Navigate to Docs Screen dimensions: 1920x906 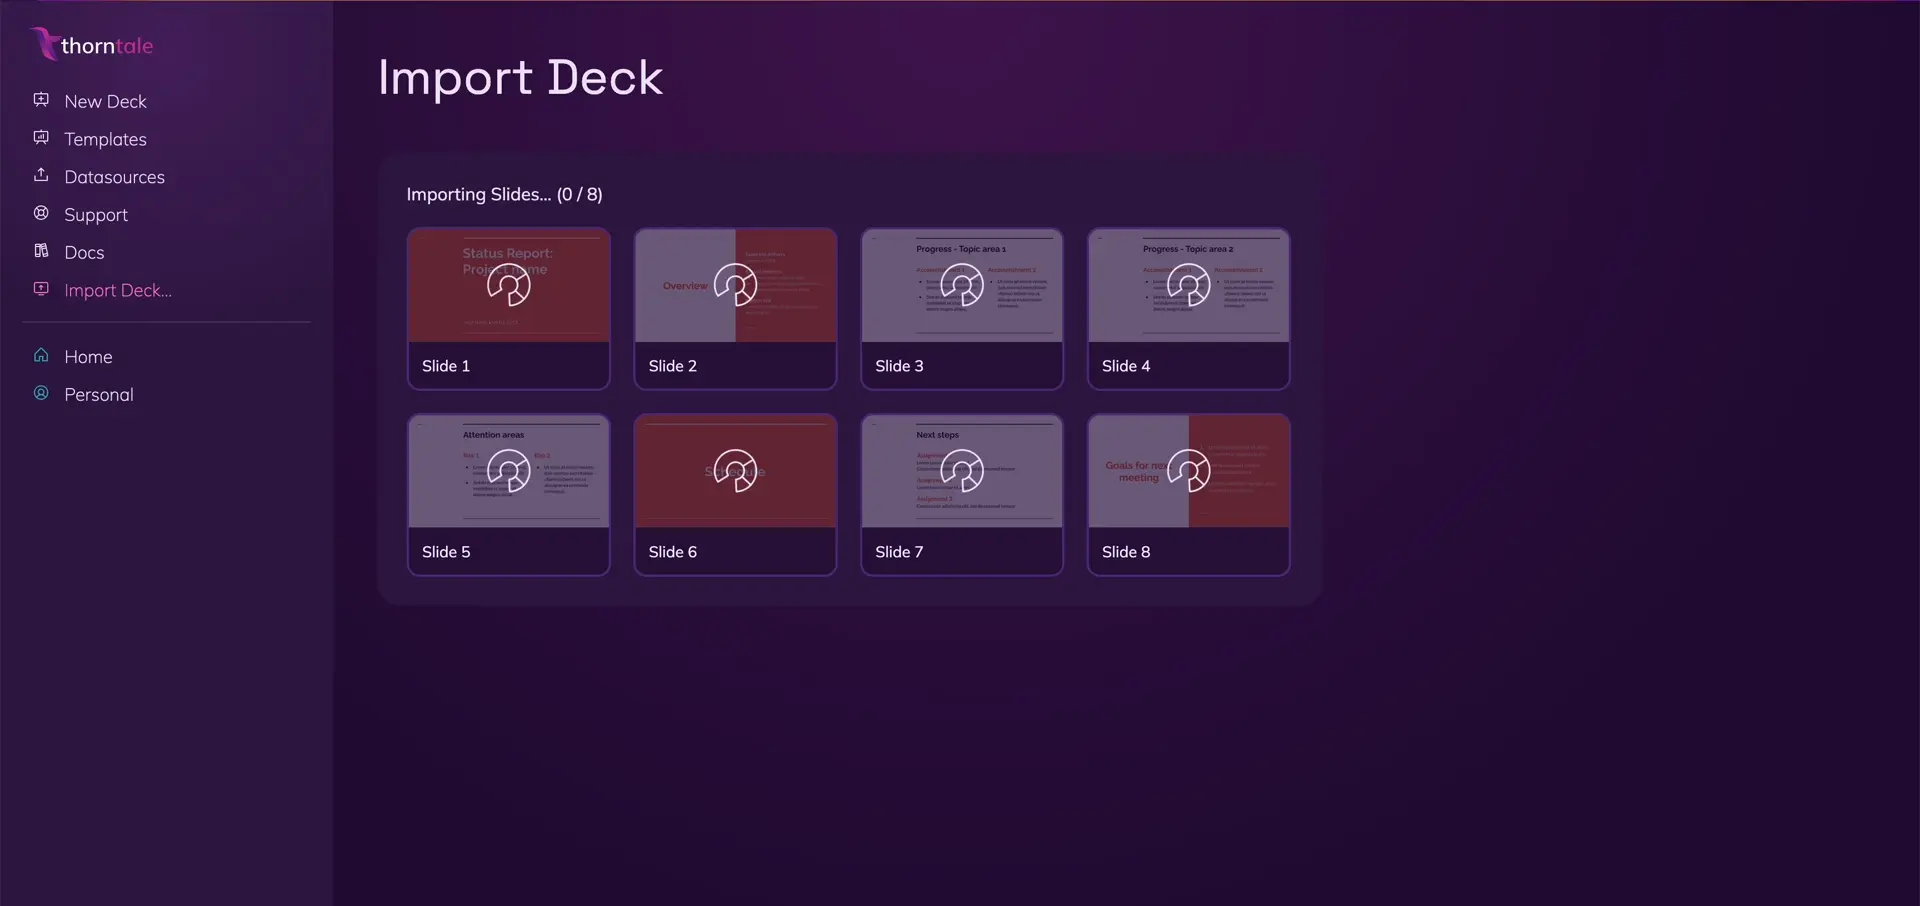click(84, 253)
